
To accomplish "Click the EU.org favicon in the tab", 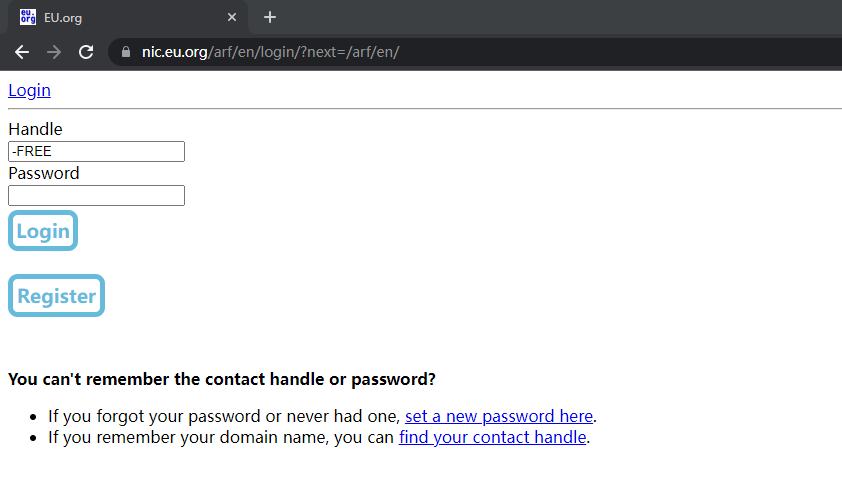I will (x=27, y=17).
